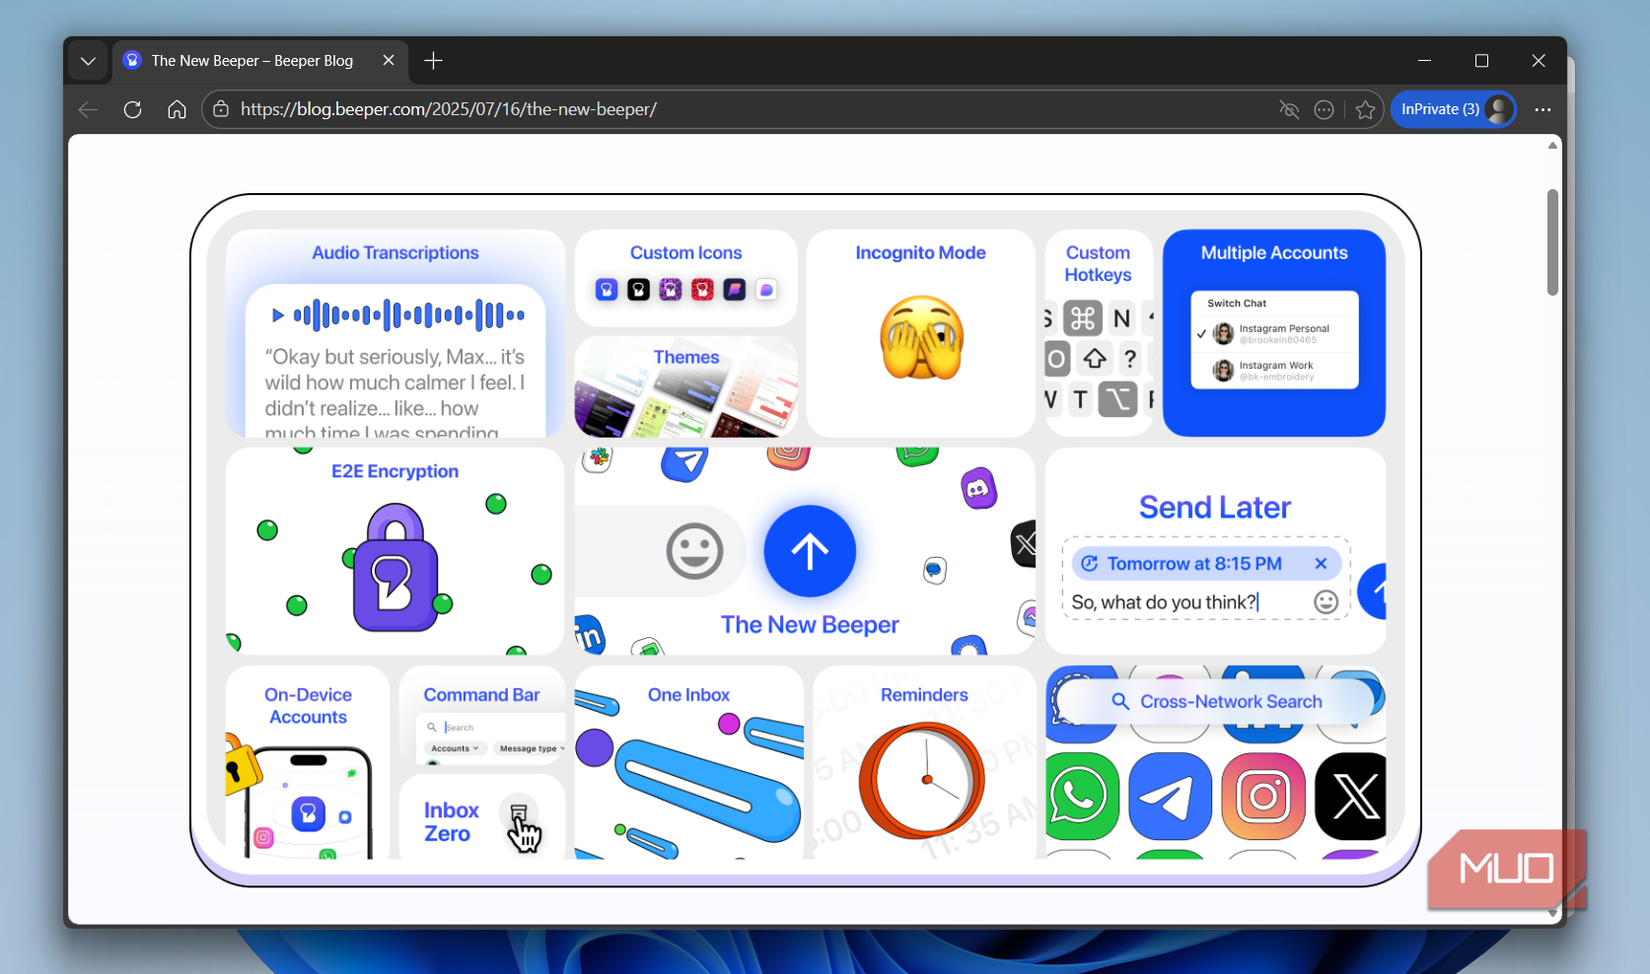This screenshot has height=974, width=1650.
Task: Click the Shift arrow key
Action: point(1095,358)
